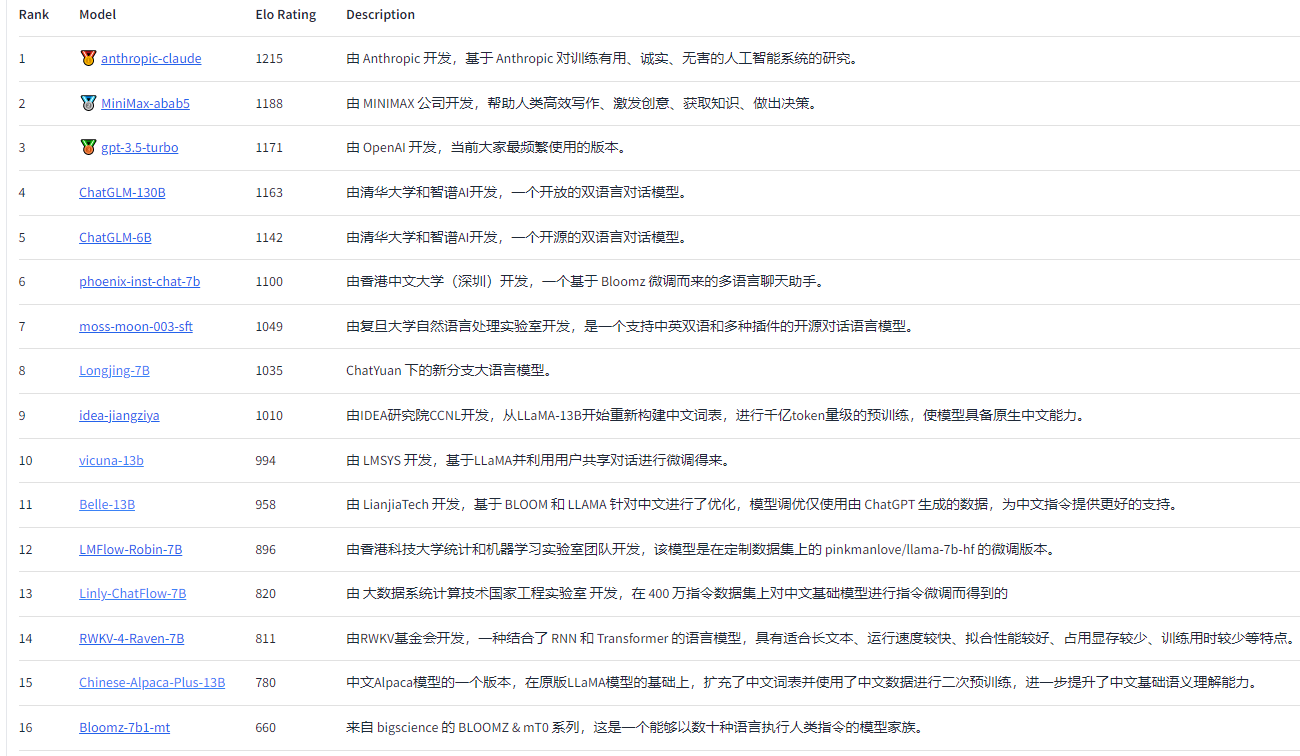This screenshot has width=1300, height=756.
Task: Open the Bloomz-7b1-mt link
Action: coord(124,727)
